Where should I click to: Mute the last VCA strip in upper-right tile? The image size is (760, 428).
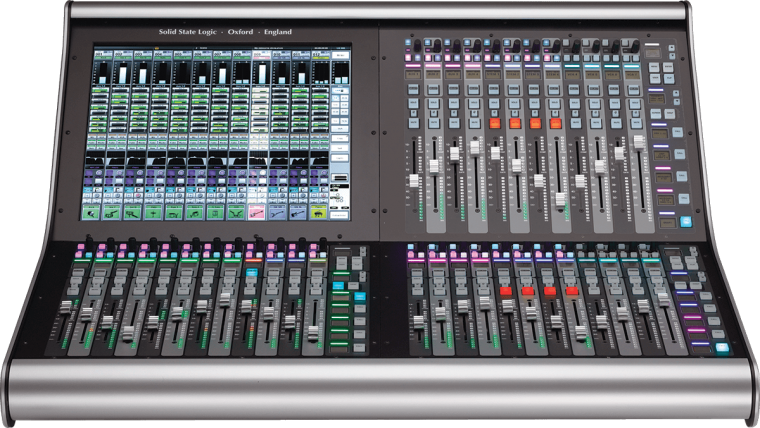(x=634, y=123)
